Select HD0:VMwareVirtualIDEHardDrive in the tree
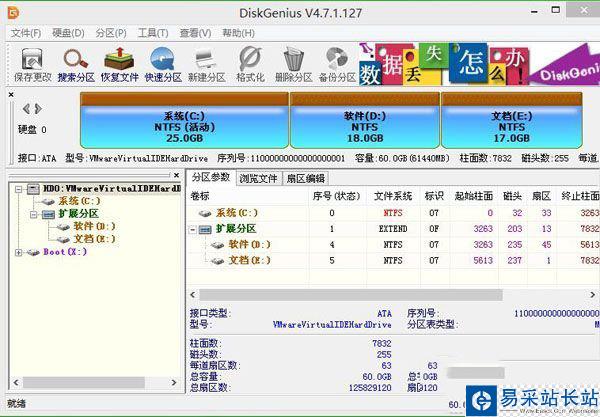This screenshot has height=417, width=600. (x=111, y=189)
